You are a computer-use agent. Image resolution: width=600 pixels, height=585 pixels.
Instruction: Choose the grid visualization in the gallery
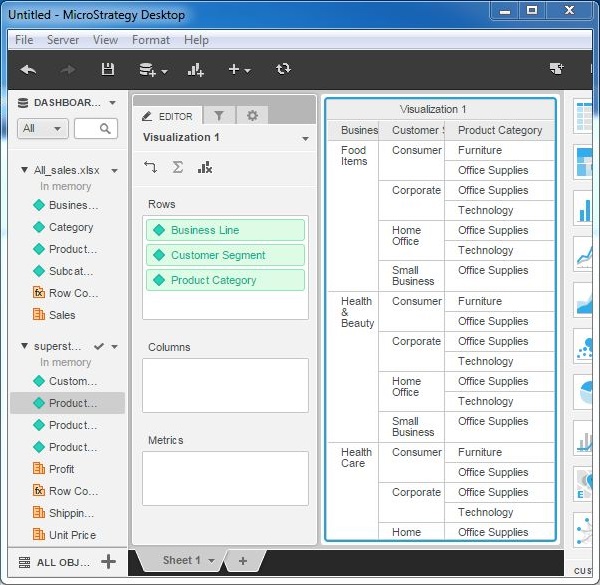584,117
